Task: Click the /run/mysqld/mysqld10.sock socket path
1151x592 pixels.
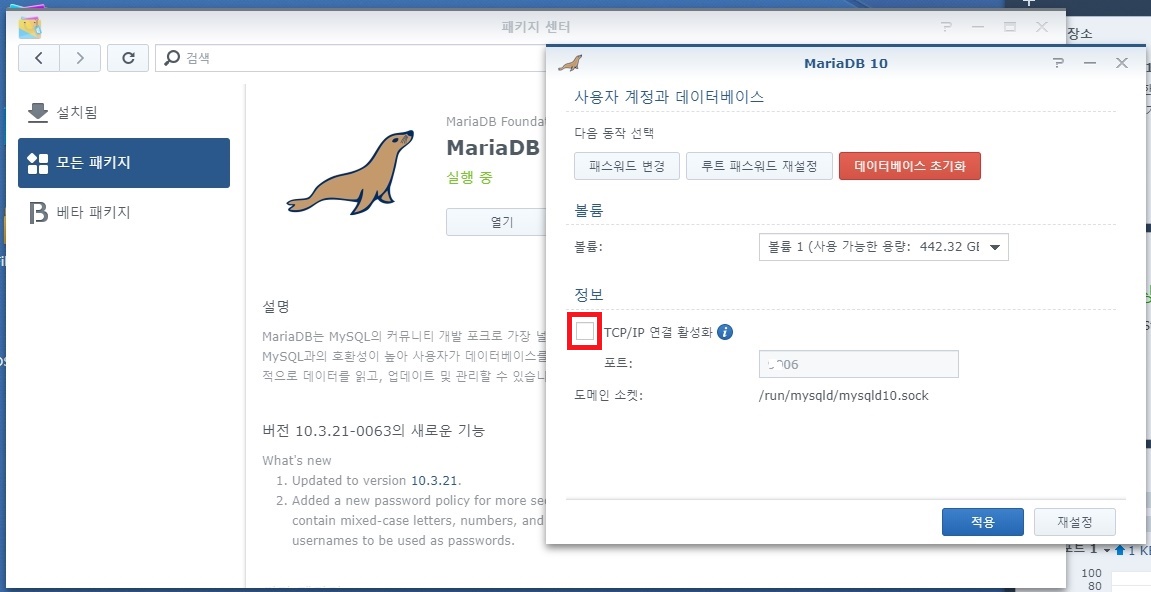Action: 843,396
